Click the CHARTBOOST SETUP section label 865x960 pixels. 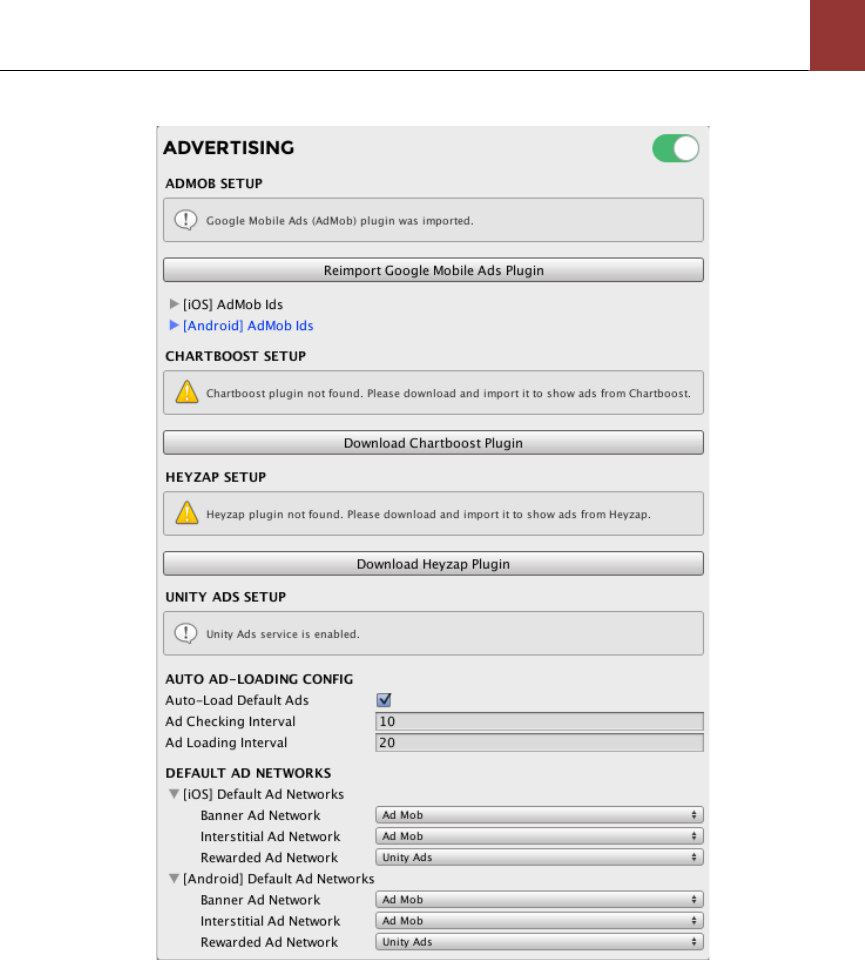coord(235,356)
